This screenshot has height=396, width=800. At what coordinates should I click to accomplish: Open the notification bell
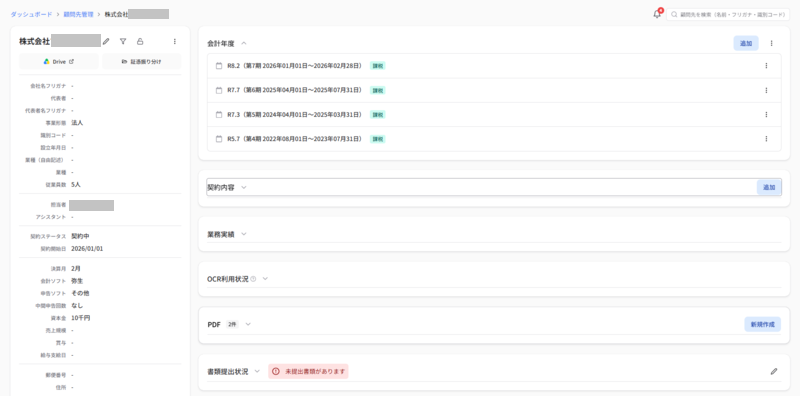click(x=657, y=14)
